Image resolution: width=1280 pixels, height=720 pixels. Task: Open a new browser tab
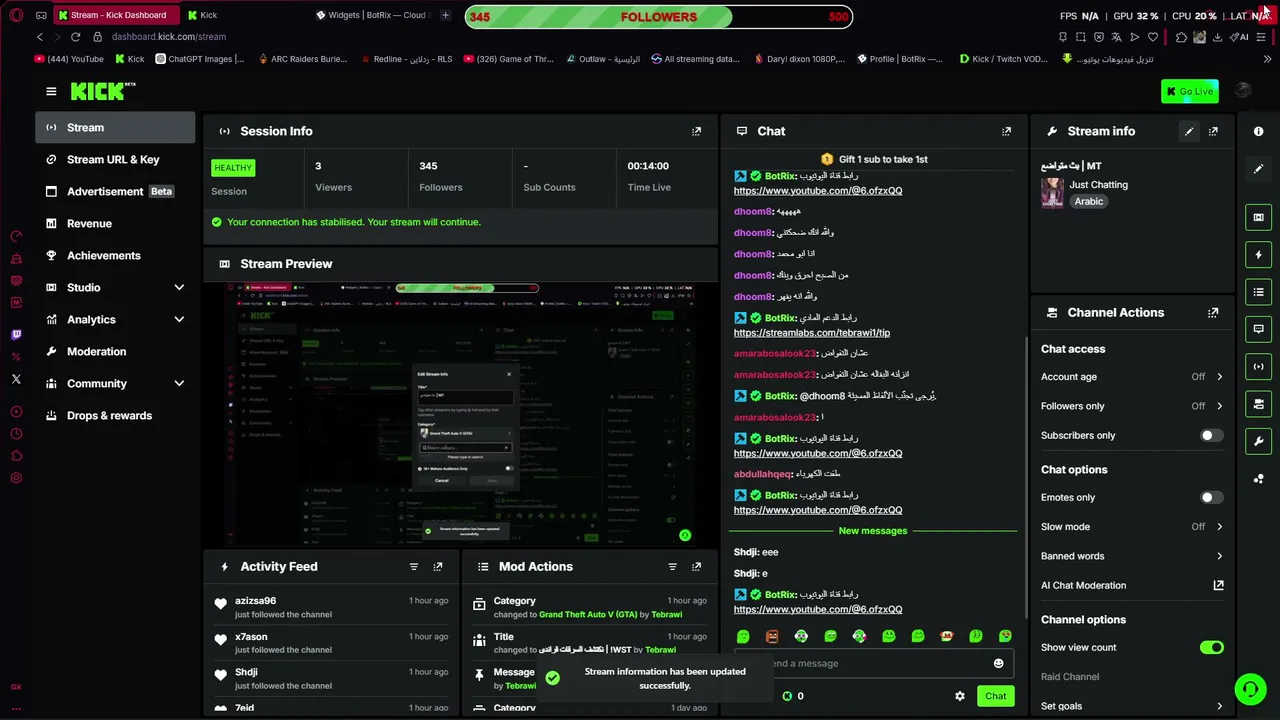tap(445, 15)
